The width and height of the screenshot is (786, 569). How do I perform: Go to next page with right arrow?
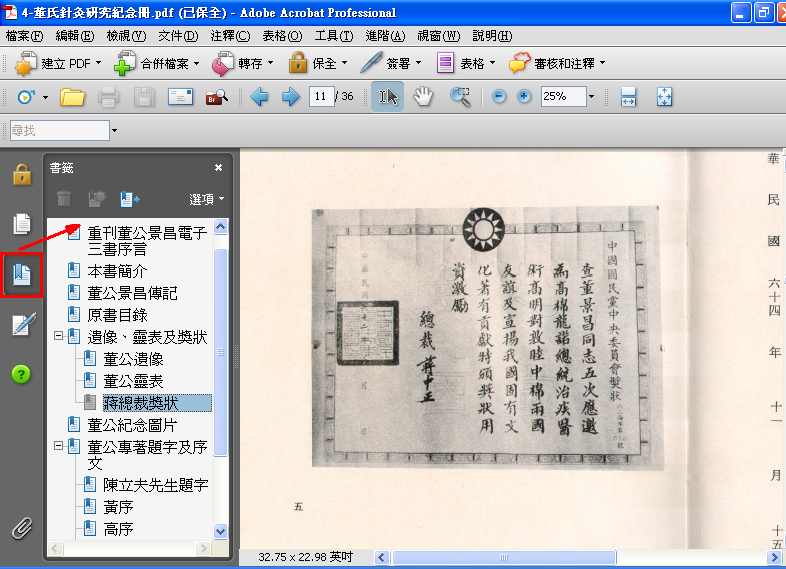(291, 96)
